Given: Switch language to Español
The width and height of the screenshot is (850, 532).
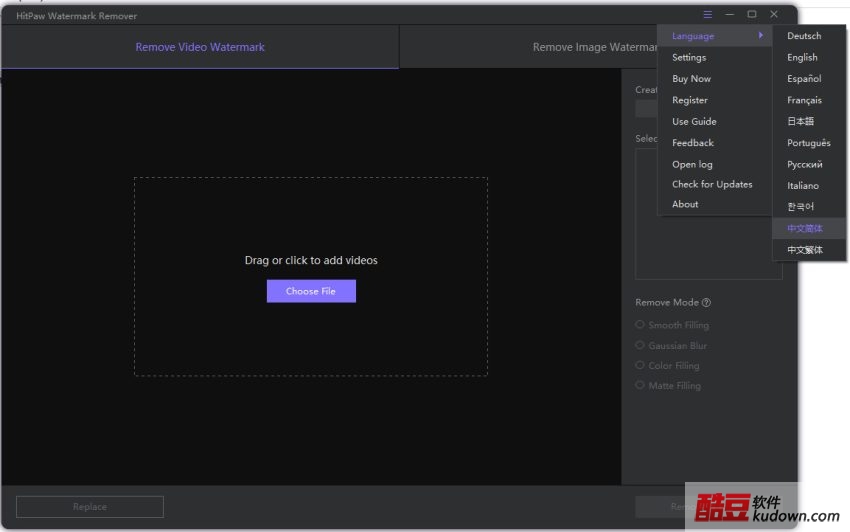Looking at the screenshot, I should 809,79.
